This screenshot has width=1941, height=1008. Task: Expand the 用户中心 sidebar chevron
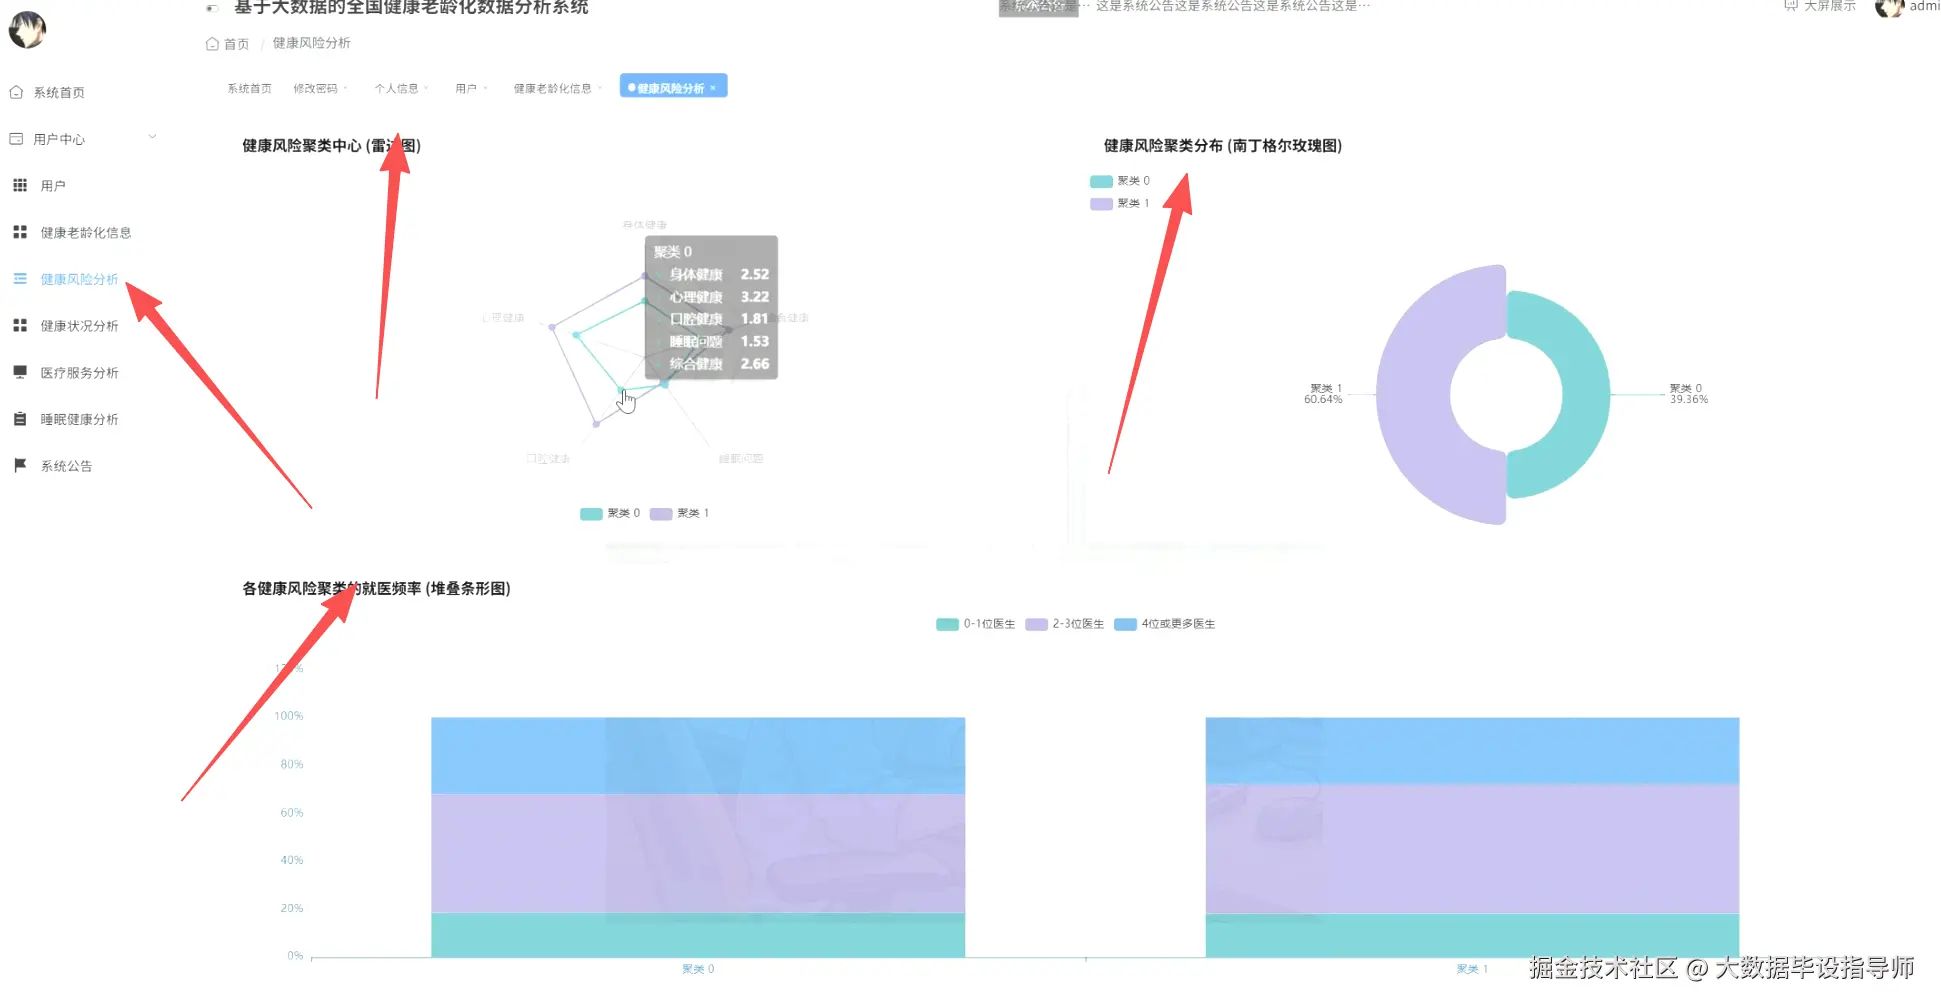(152, 137)
